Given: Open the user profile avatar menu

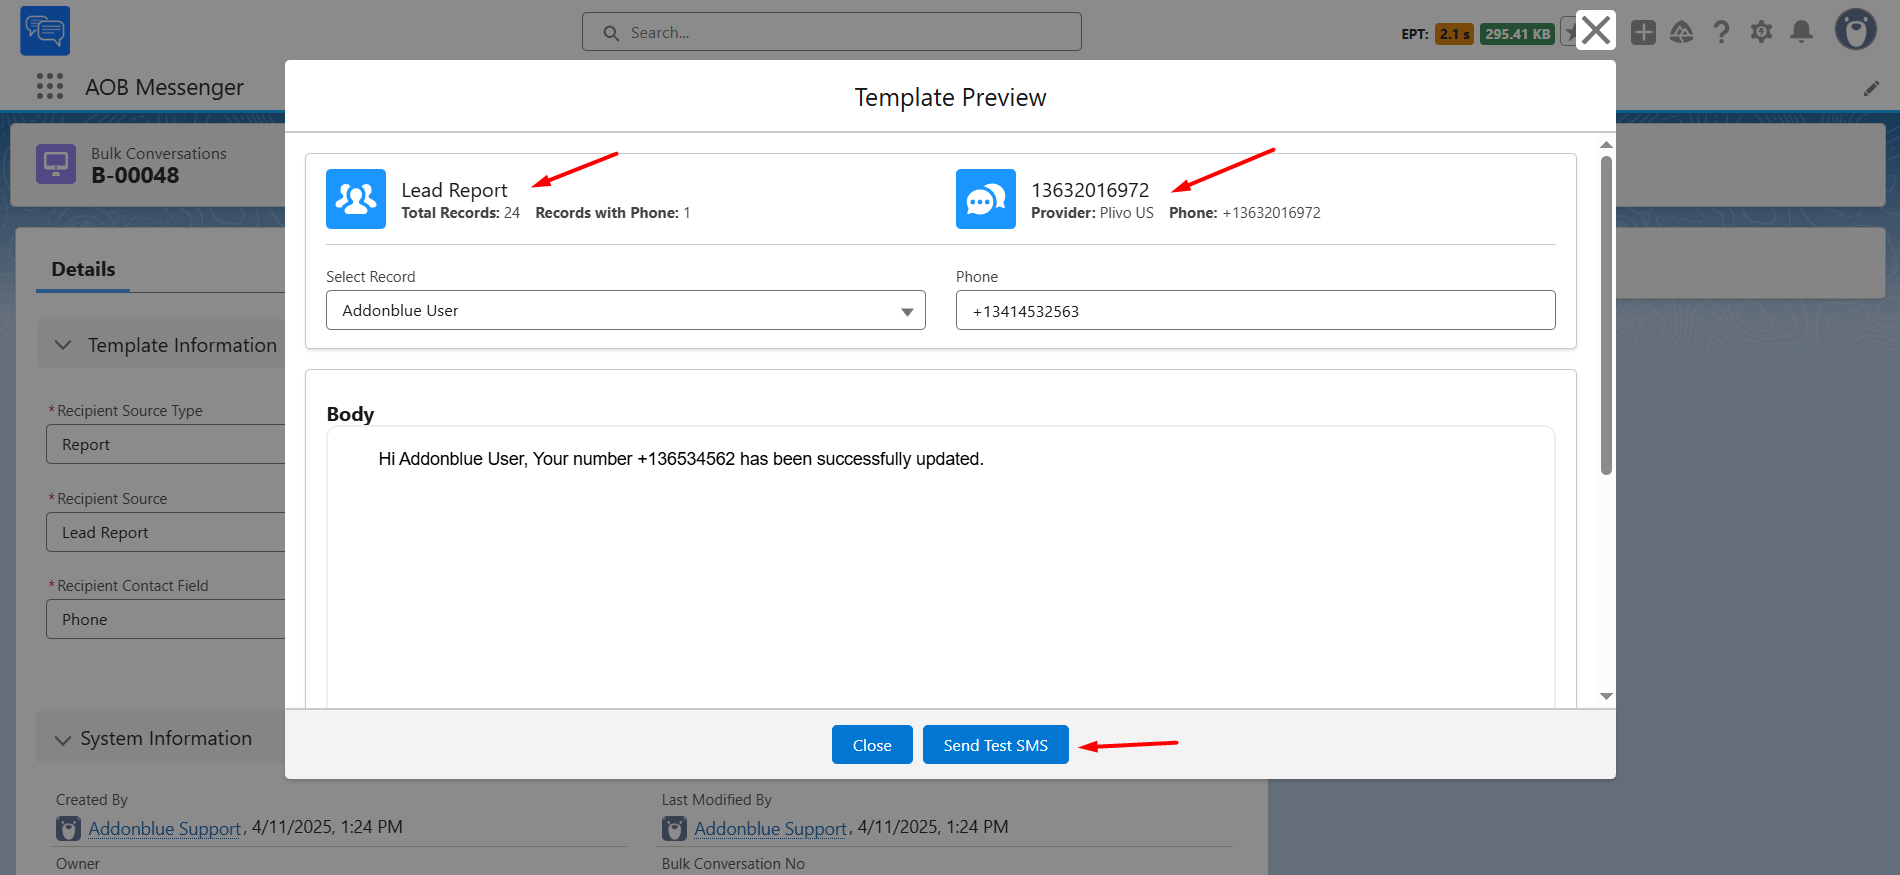Looking at the screenshot, I should pos(1855,30).
